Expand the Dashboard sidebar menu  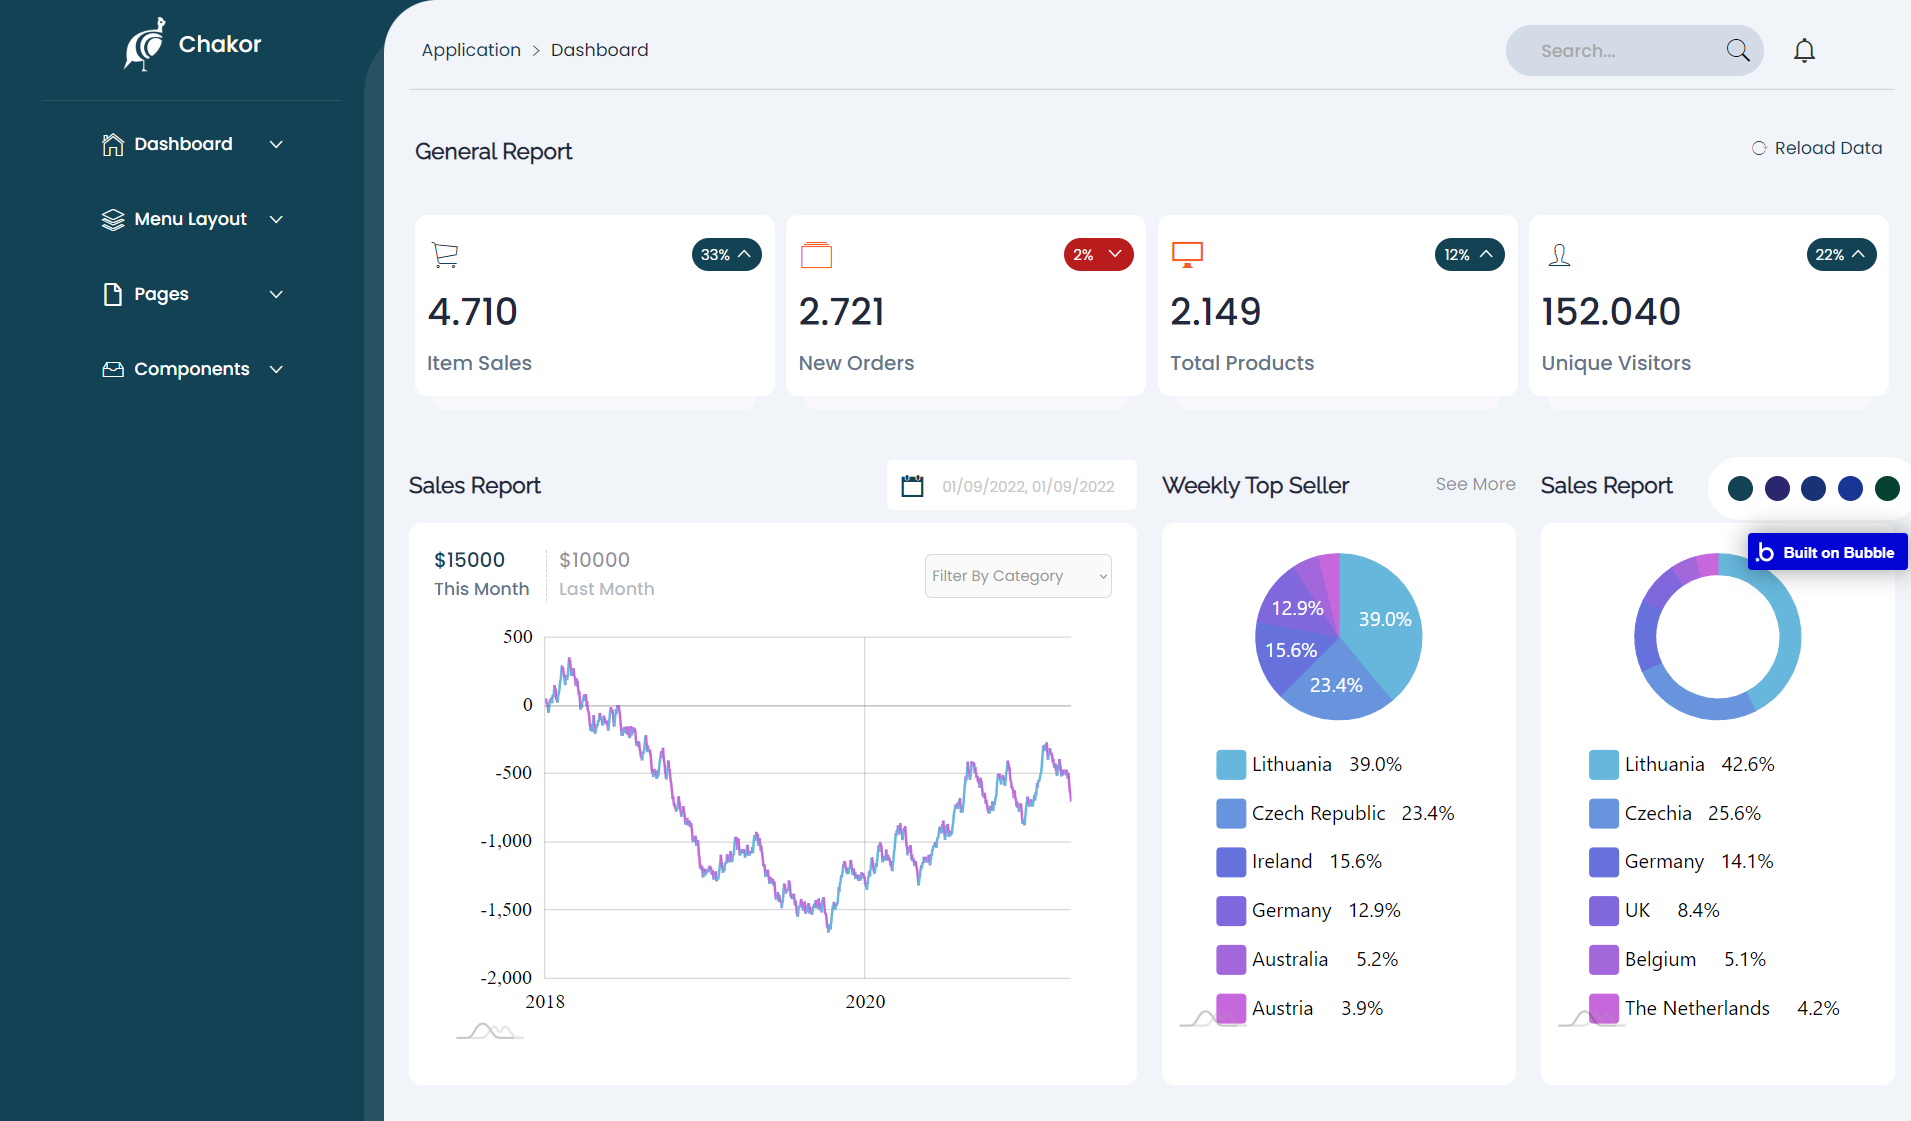pyautogui.click(x=183, y=144)
